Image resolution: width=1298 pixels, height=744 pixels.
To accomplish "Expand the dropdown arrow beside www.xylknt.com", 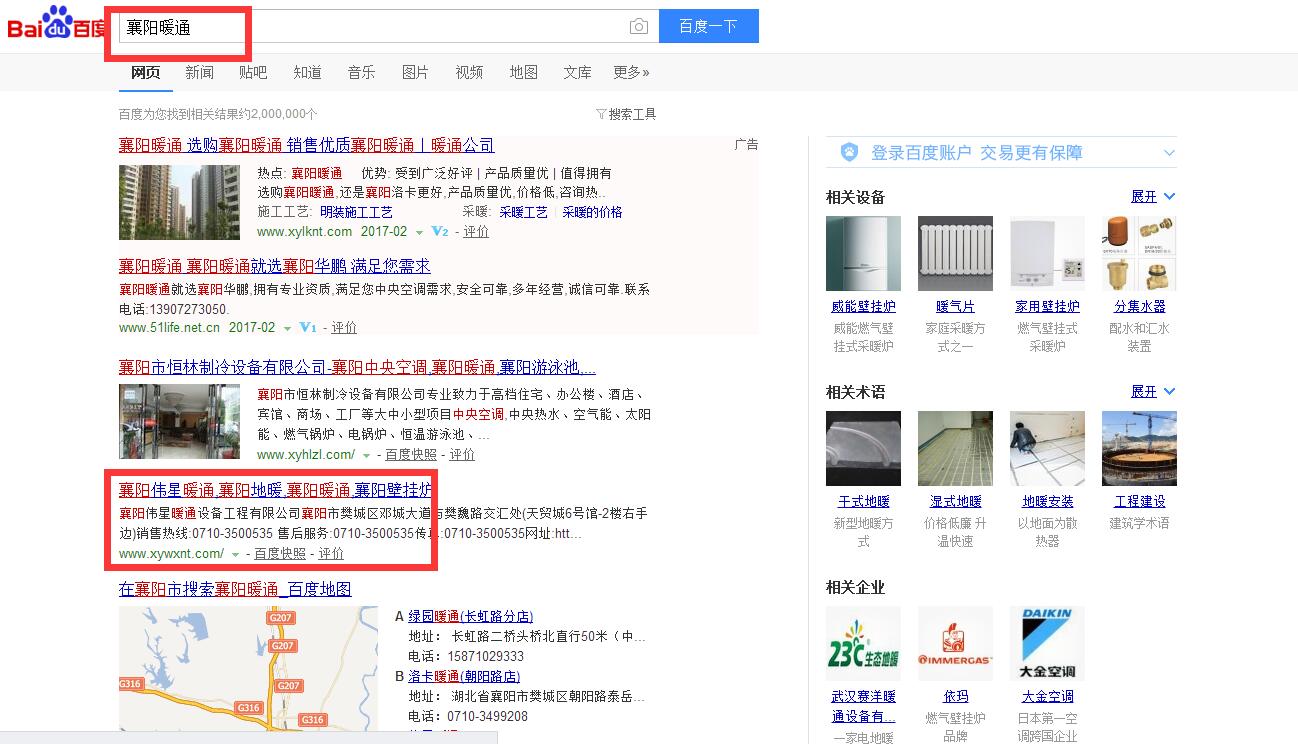I will (x=420, y=232).
